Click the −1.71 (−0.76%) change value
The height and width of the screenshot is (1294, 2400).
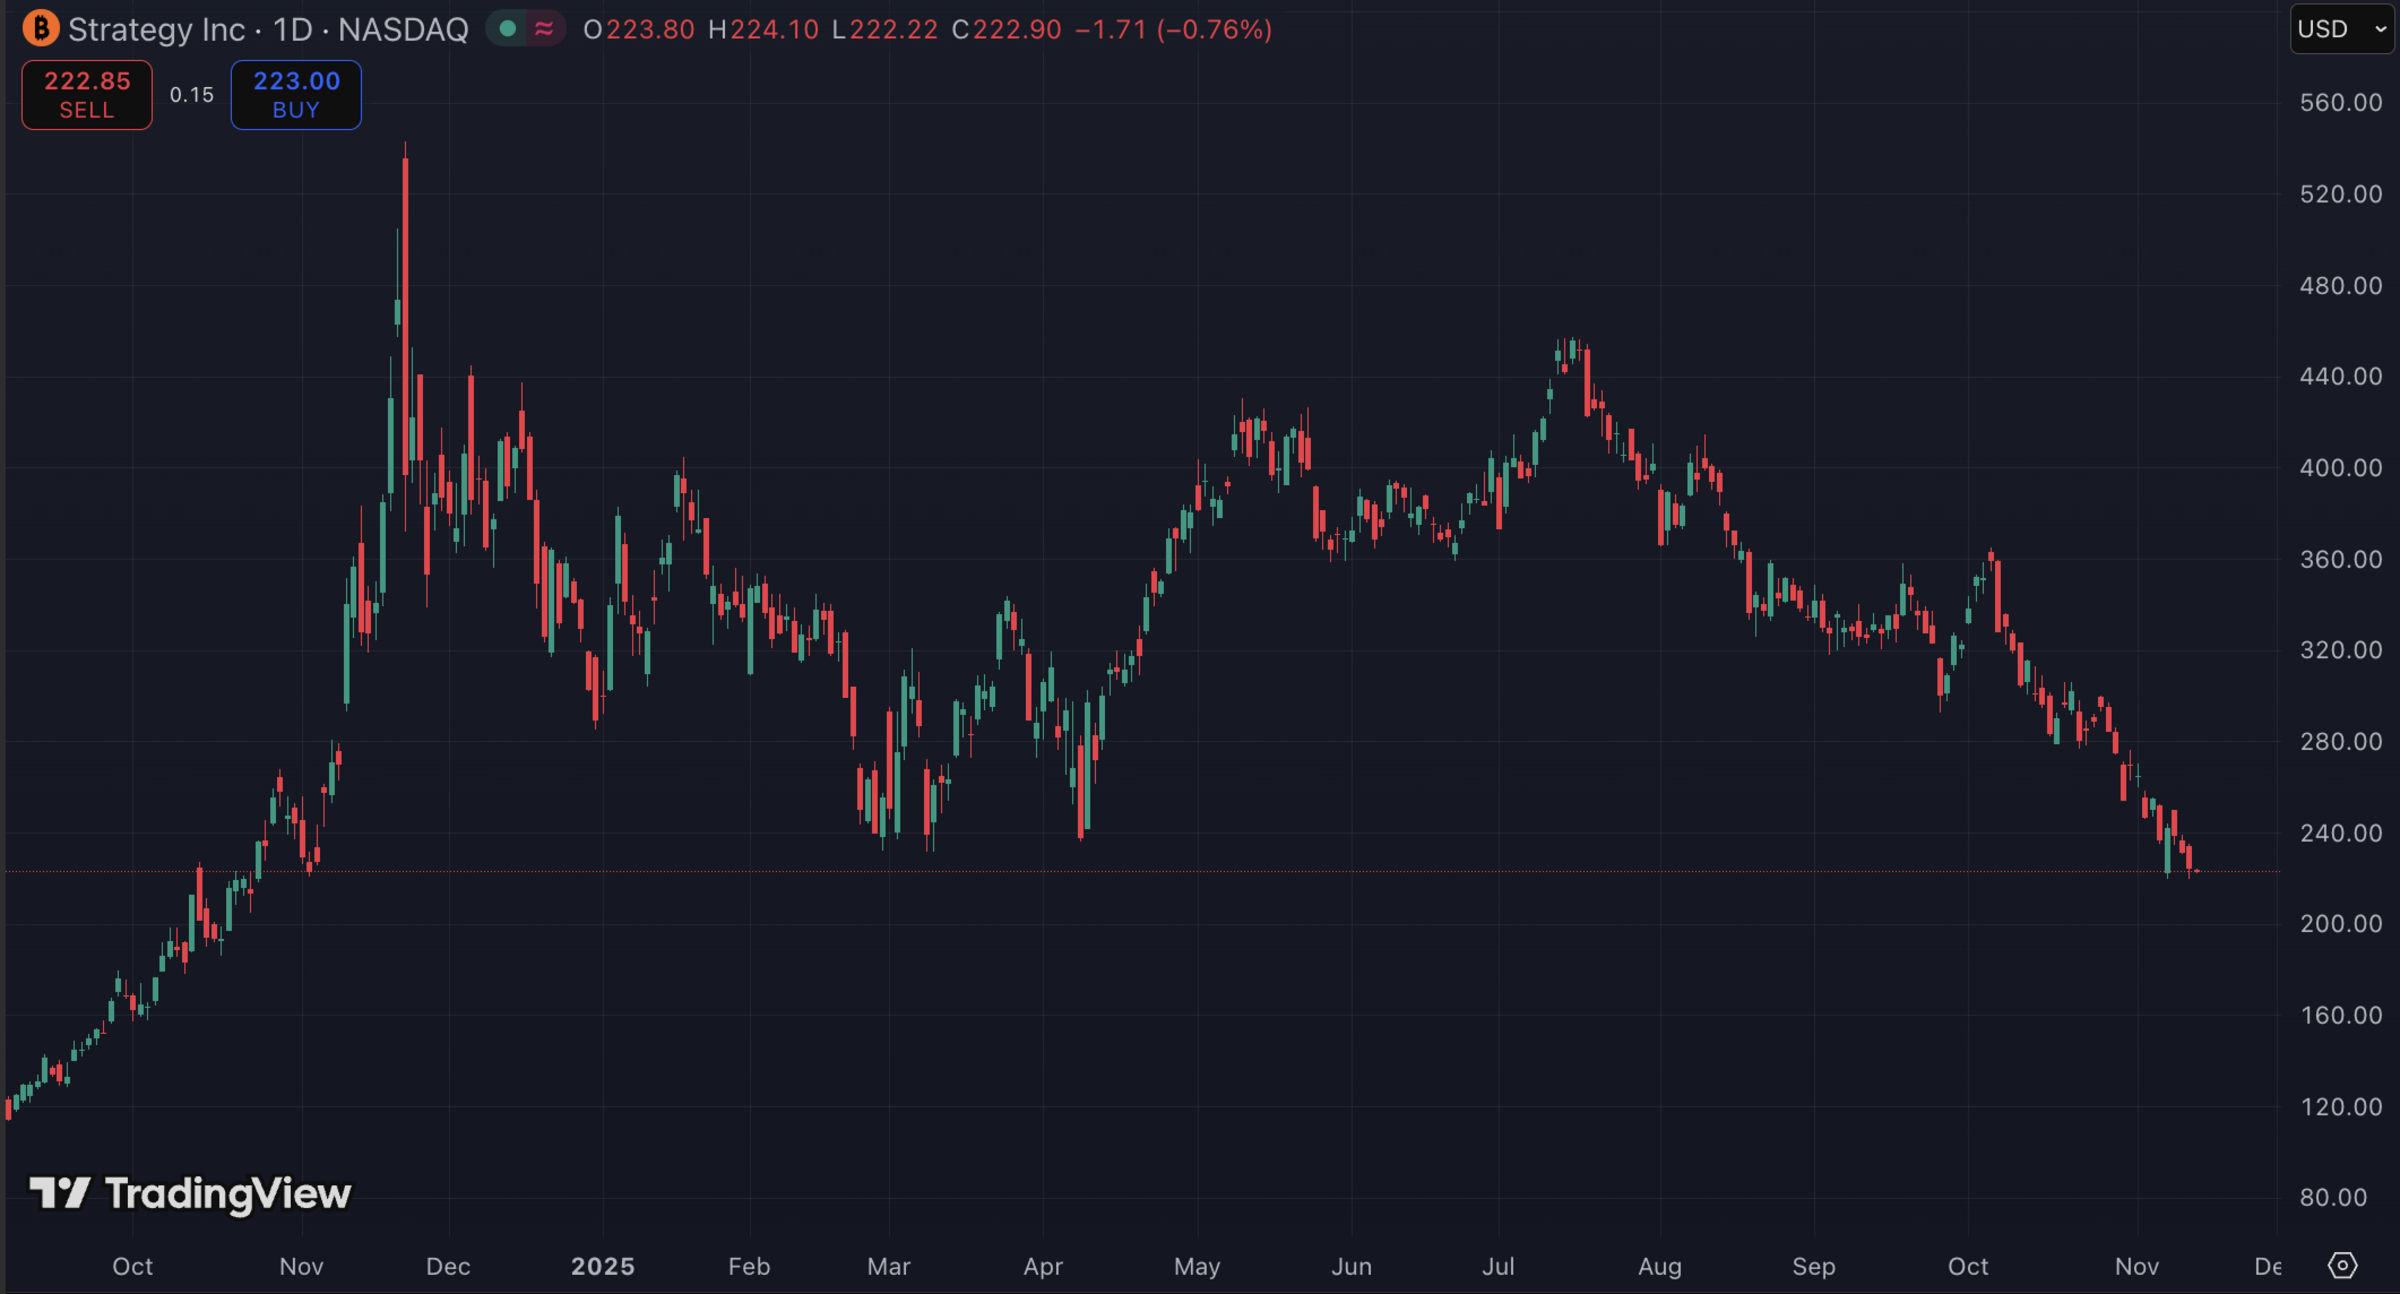(1173, 29)
